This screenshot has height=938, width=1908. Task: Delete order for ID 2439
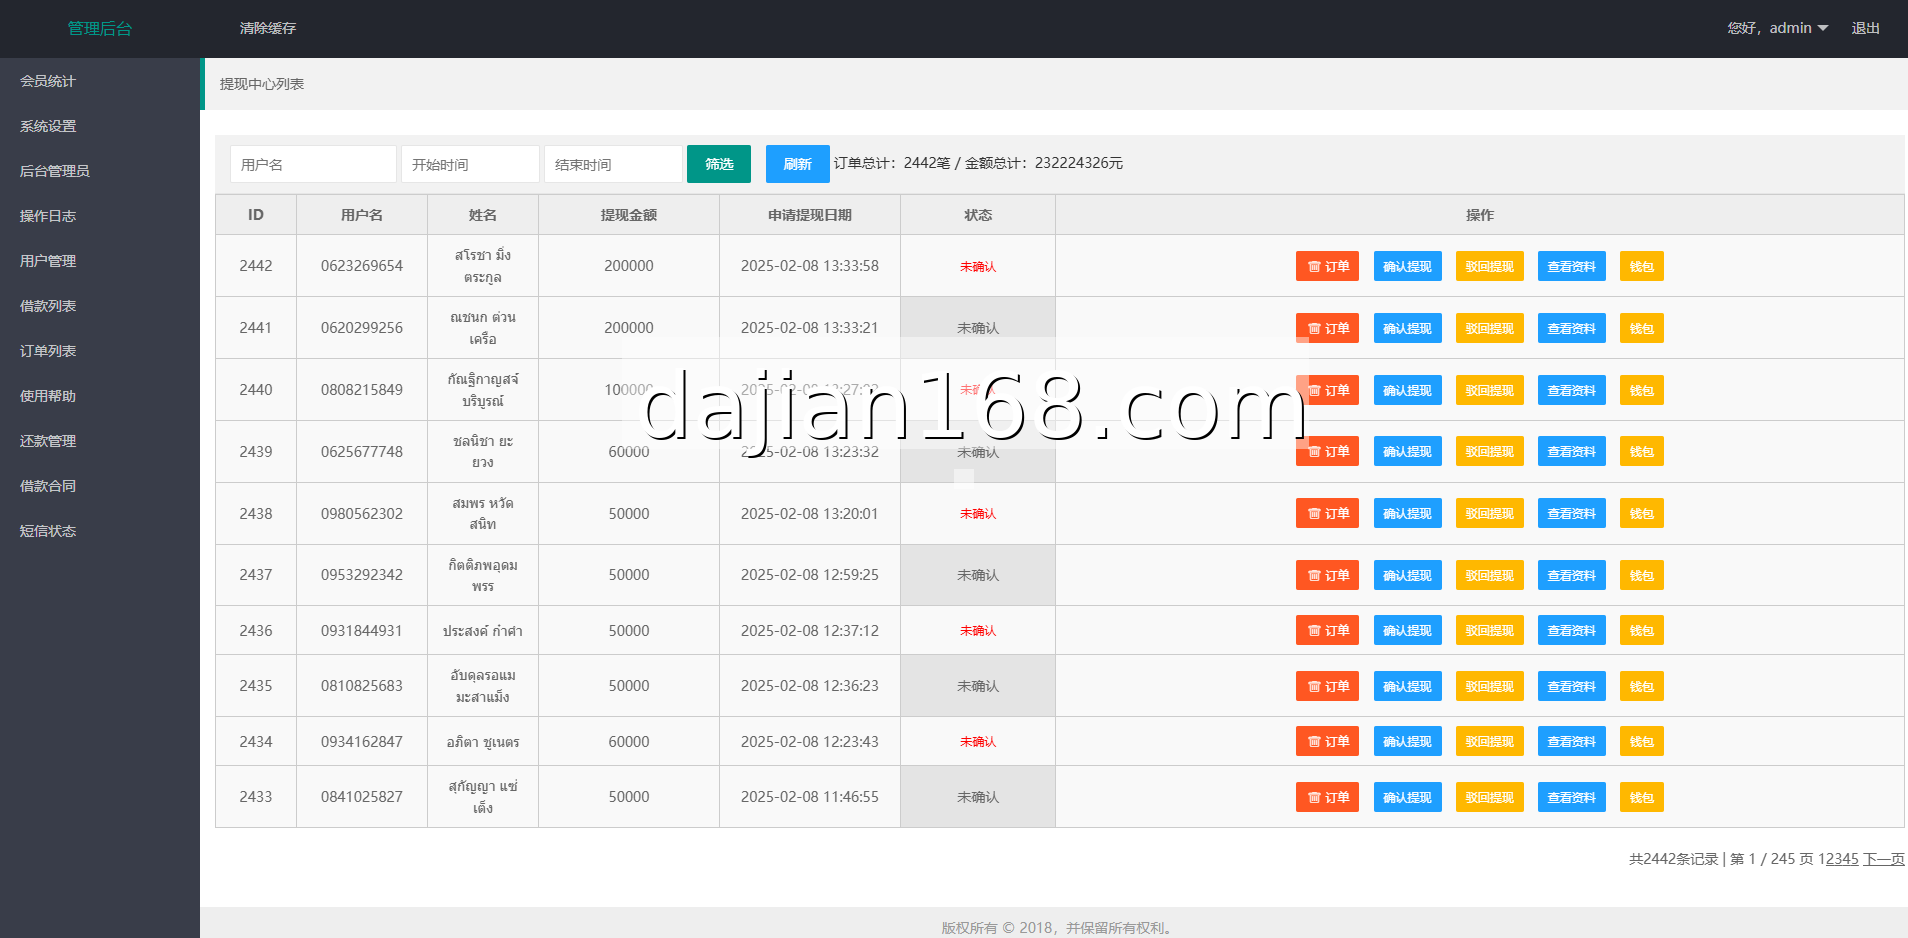click(1327, 451)
